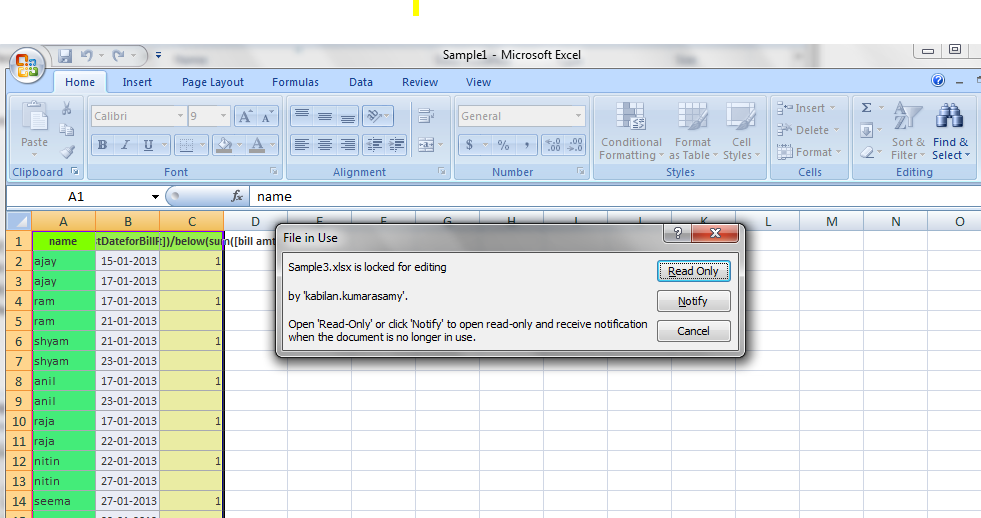Open Find & Select binoculars menu
Screen dimensions: 981x518
[950, 131]
